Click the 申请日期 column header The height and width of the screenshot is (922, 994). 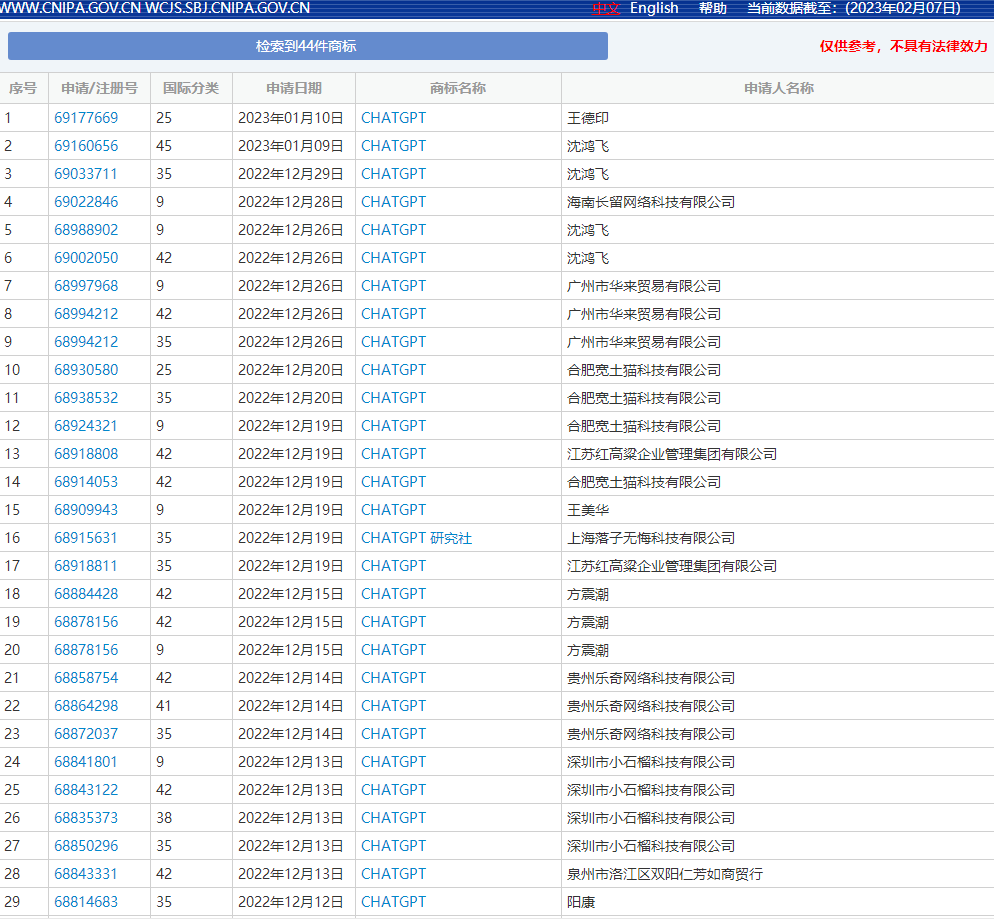294,88
